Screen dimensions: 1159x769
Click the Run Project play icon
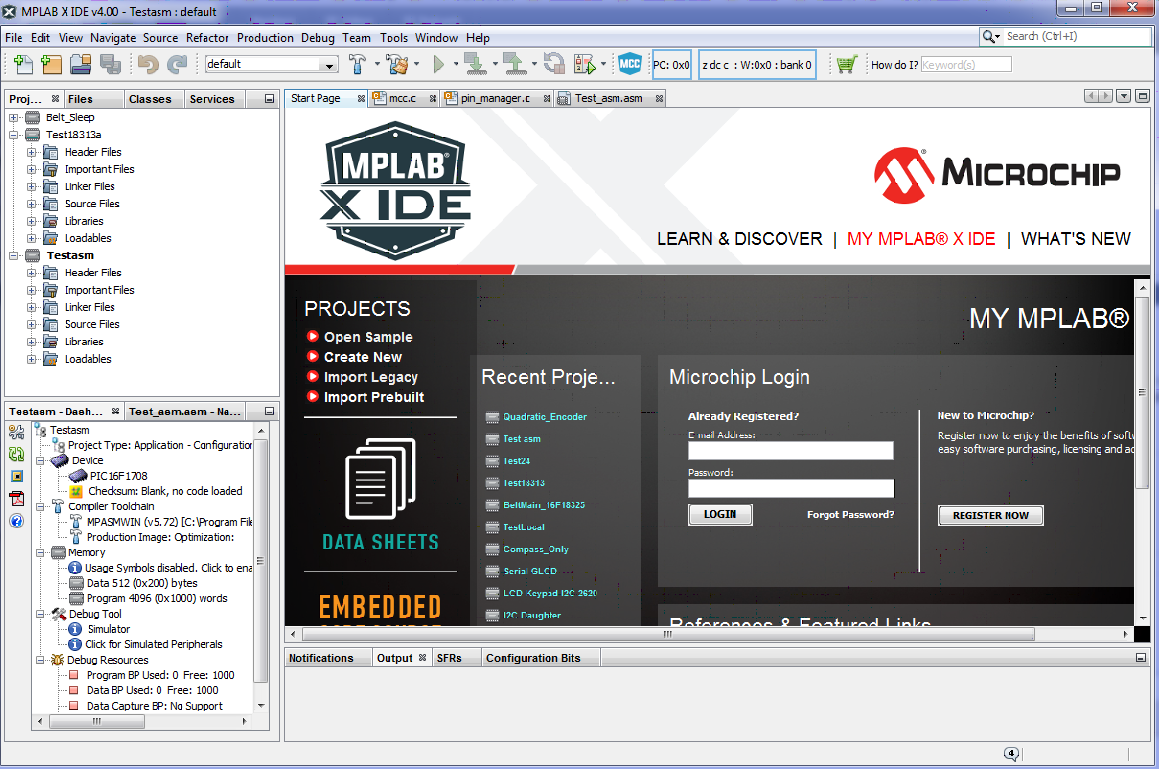(x=439, y=64)
